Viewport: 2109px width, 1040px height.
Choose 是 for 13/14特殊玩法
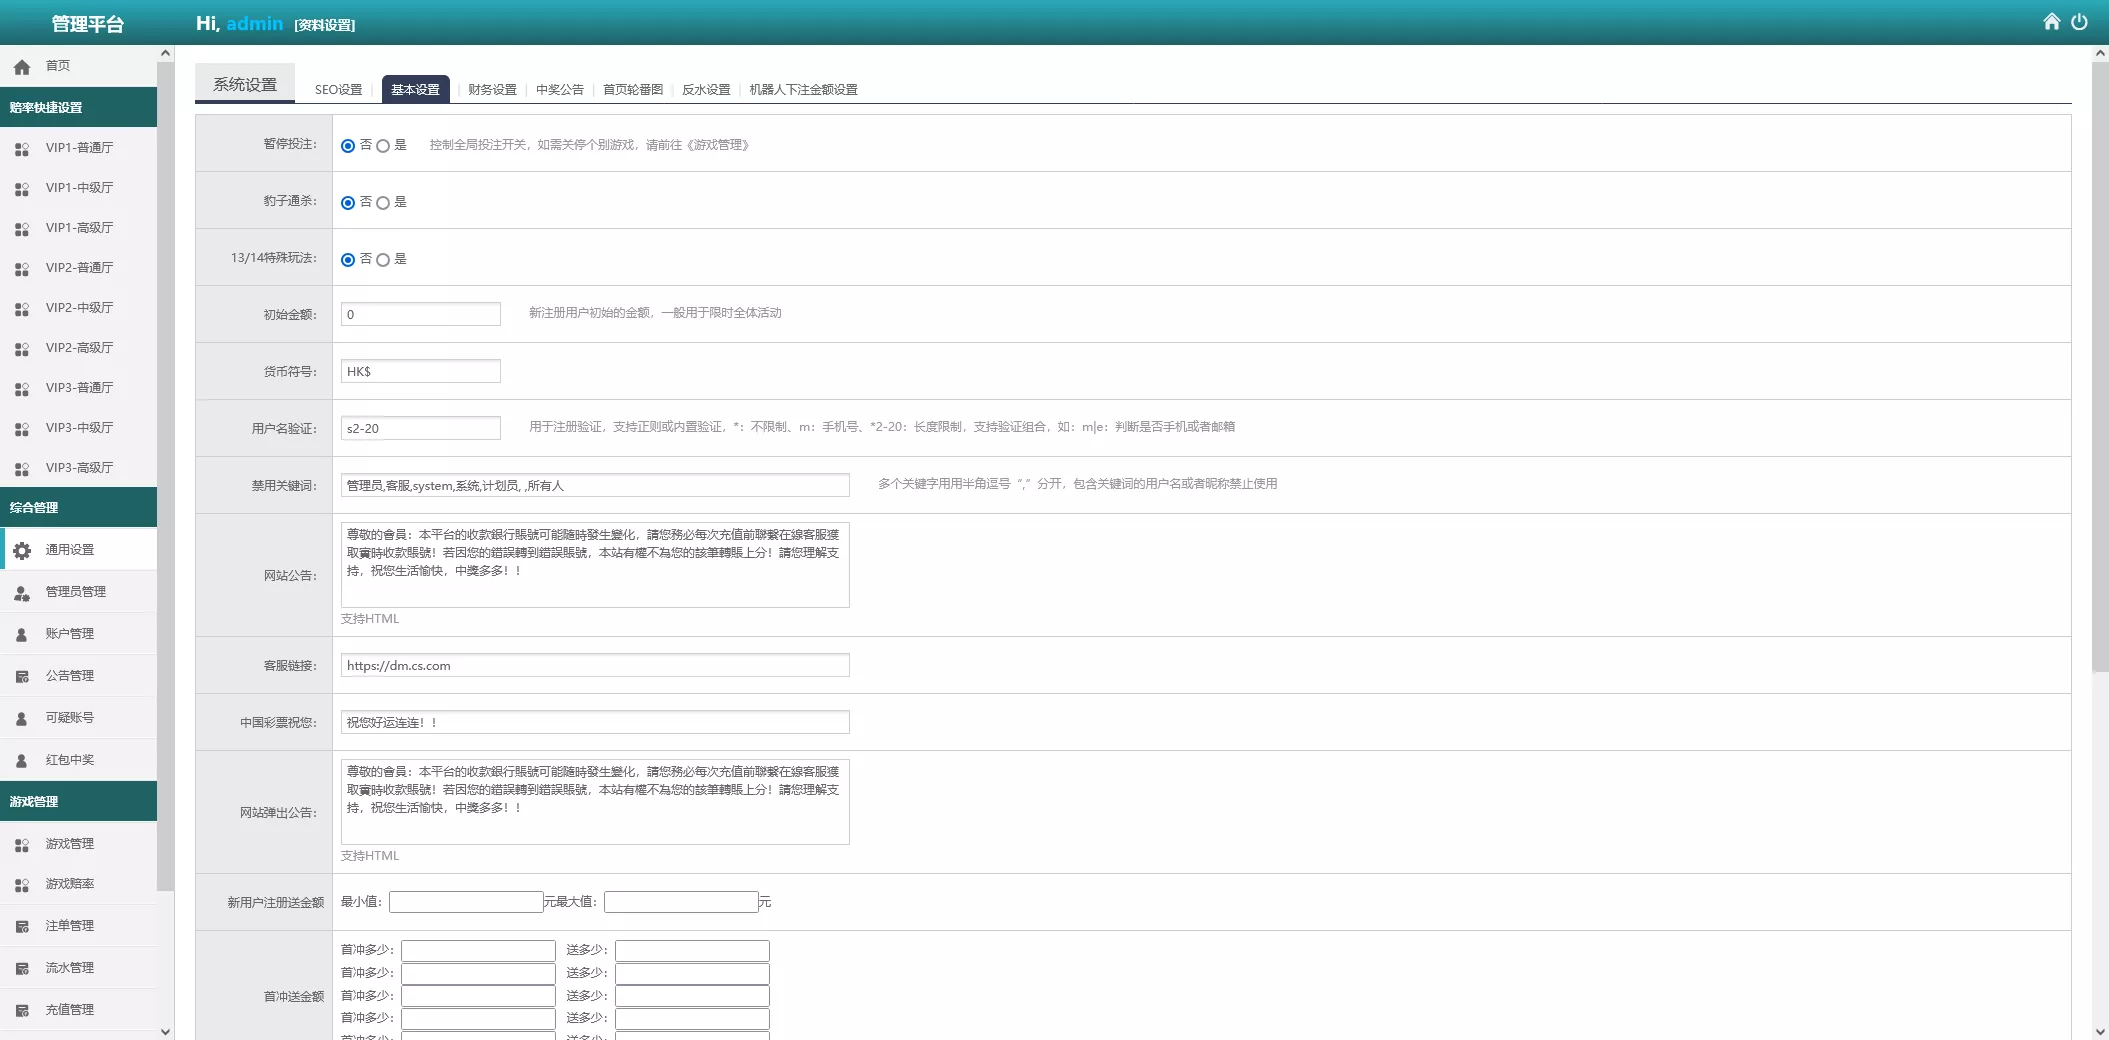[x=383, y=260]
